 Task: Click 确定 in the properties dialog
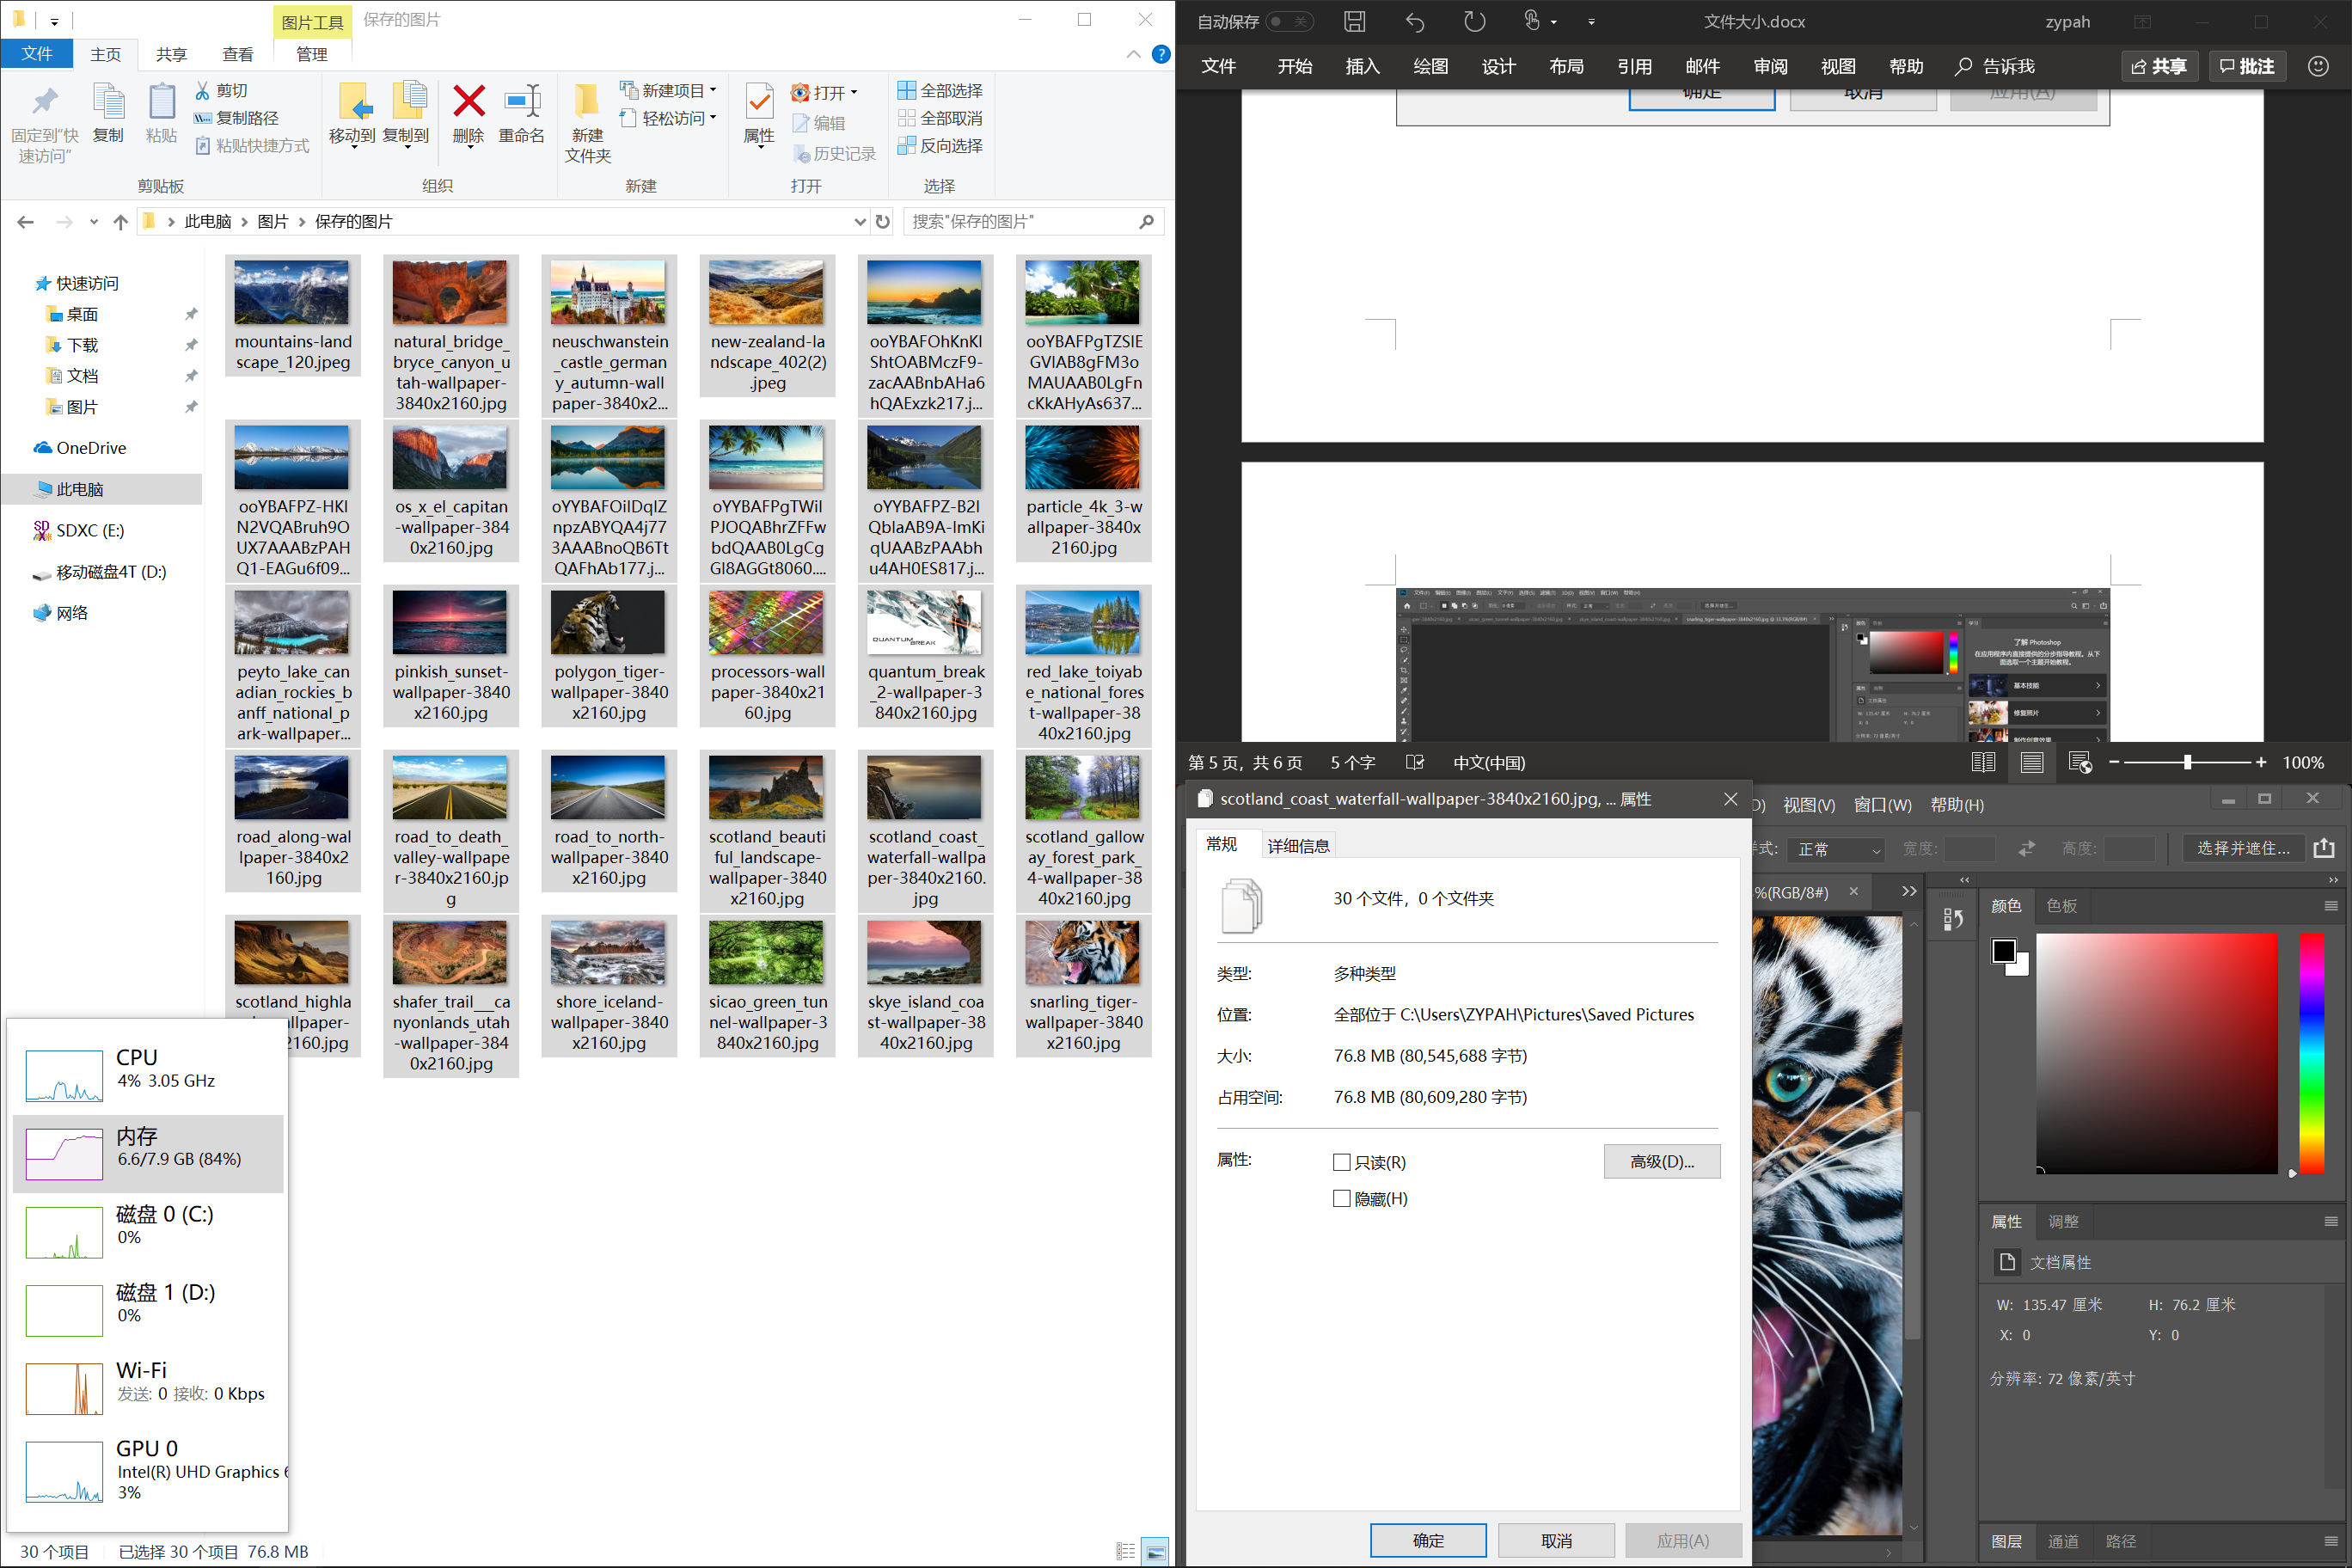click(x=1427, y=1540)
